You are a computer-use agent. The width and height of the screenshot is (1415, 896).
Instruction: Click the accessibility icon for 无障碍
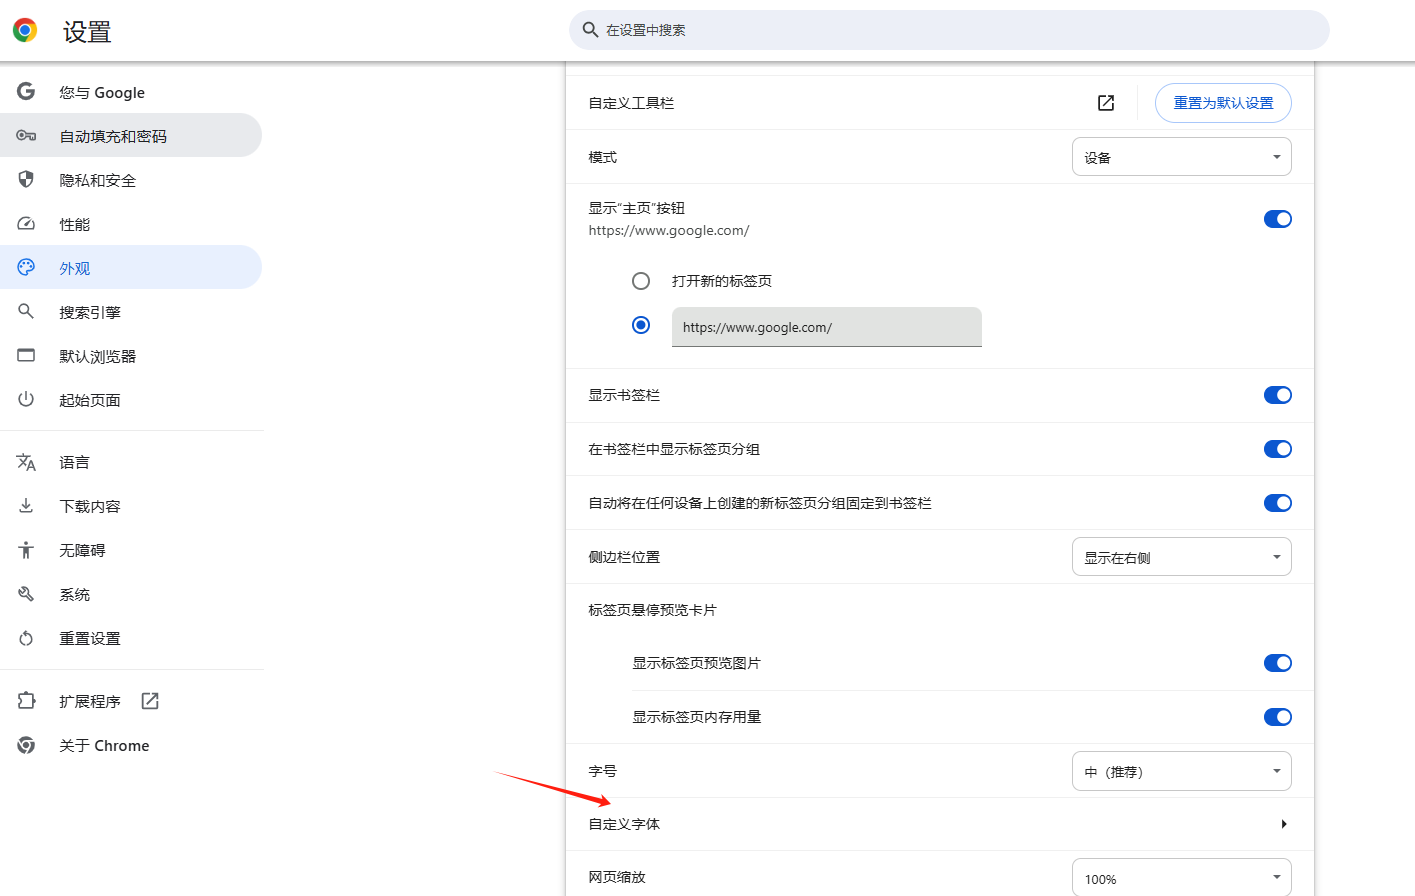26,550
